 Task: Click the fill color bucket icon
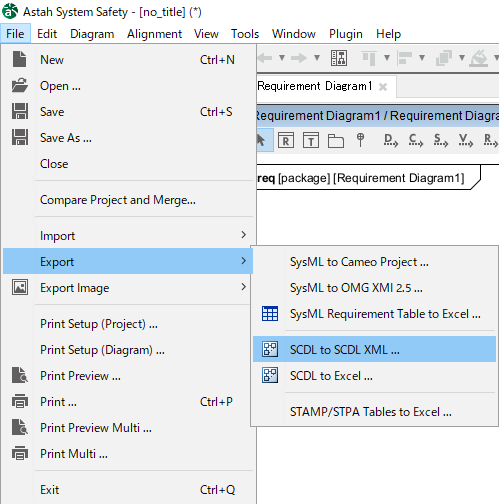[x=478, y=58]
